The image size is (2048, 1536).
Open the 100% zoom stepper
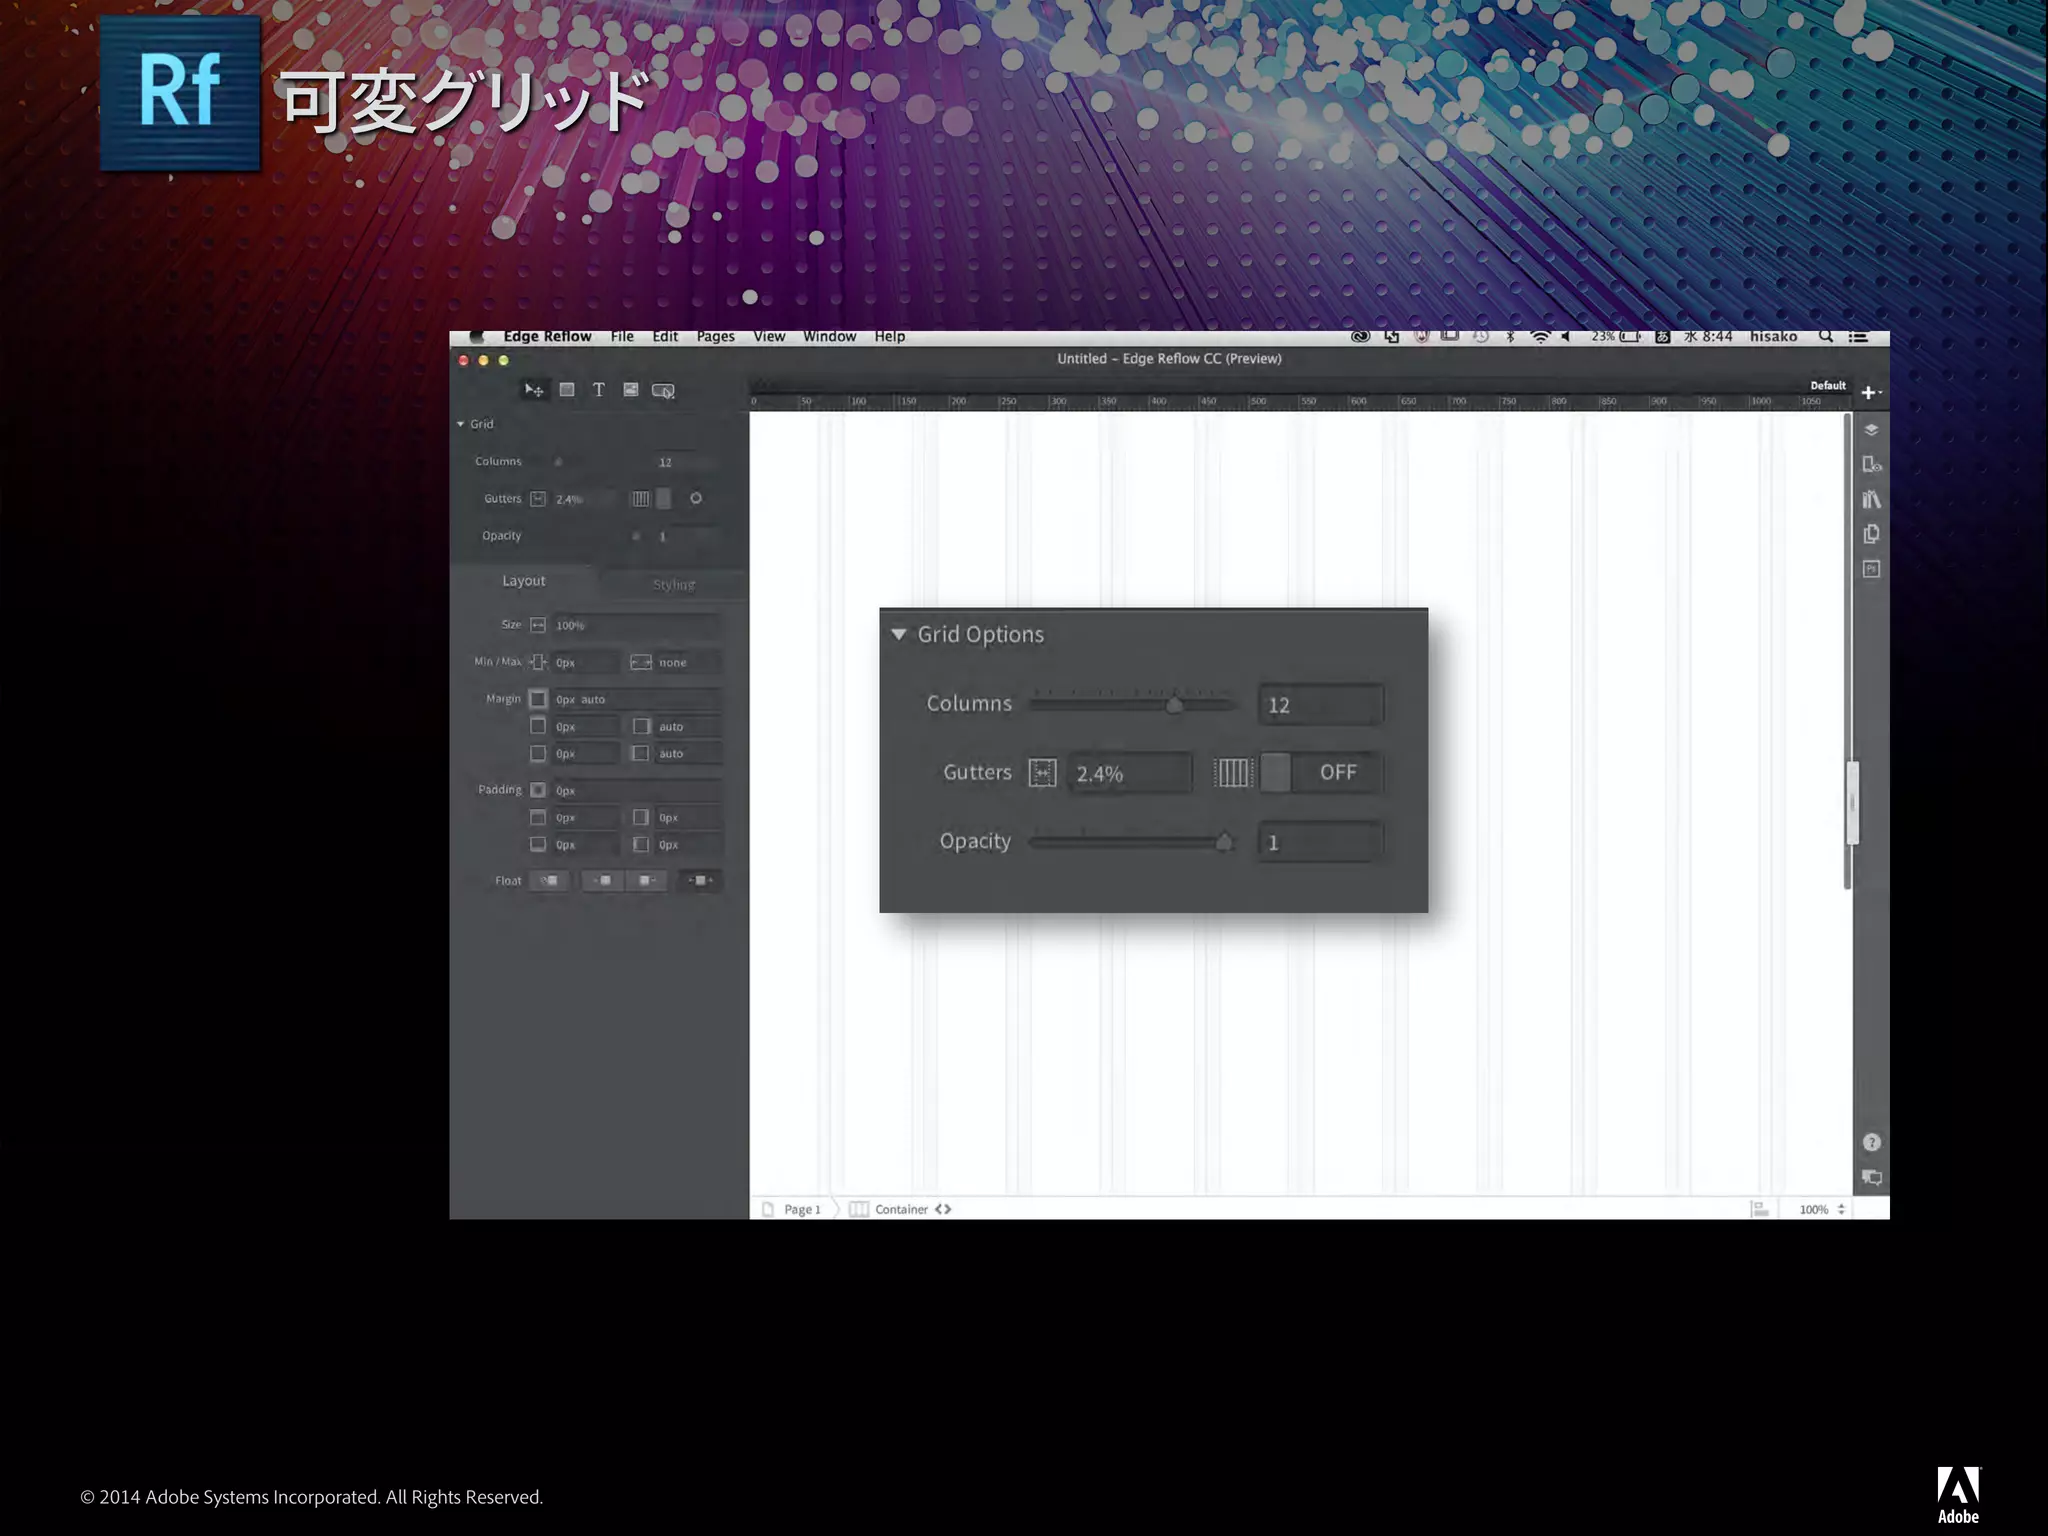point(1841,1209)
